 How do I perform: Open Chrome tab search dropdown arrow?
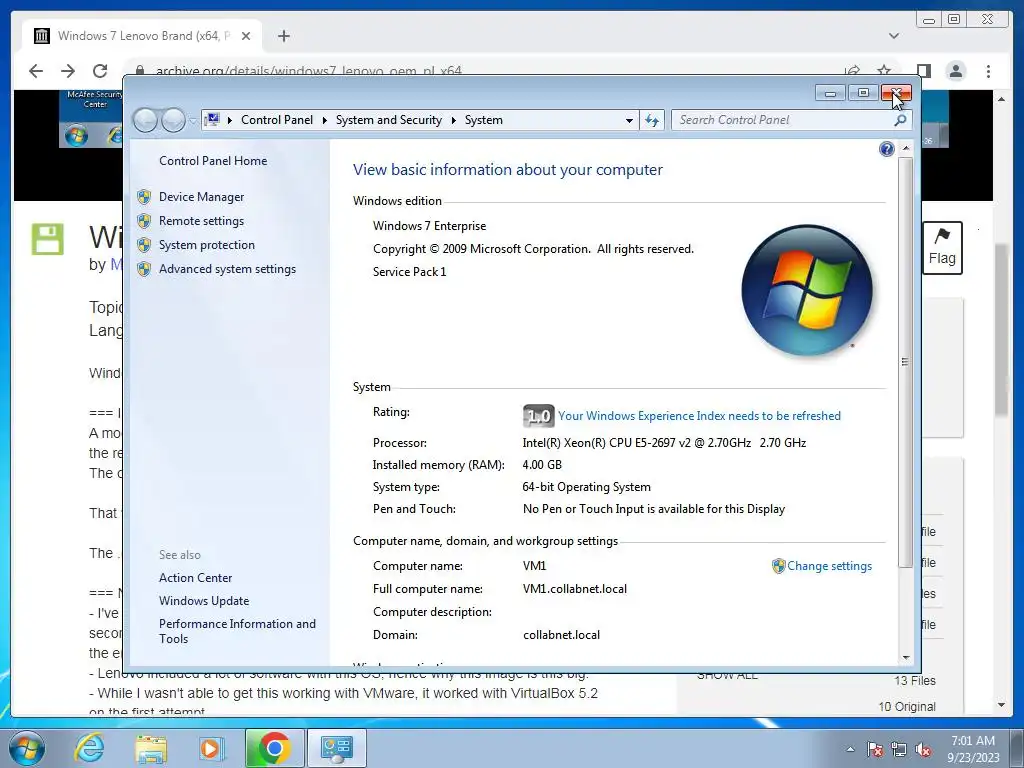893,36
